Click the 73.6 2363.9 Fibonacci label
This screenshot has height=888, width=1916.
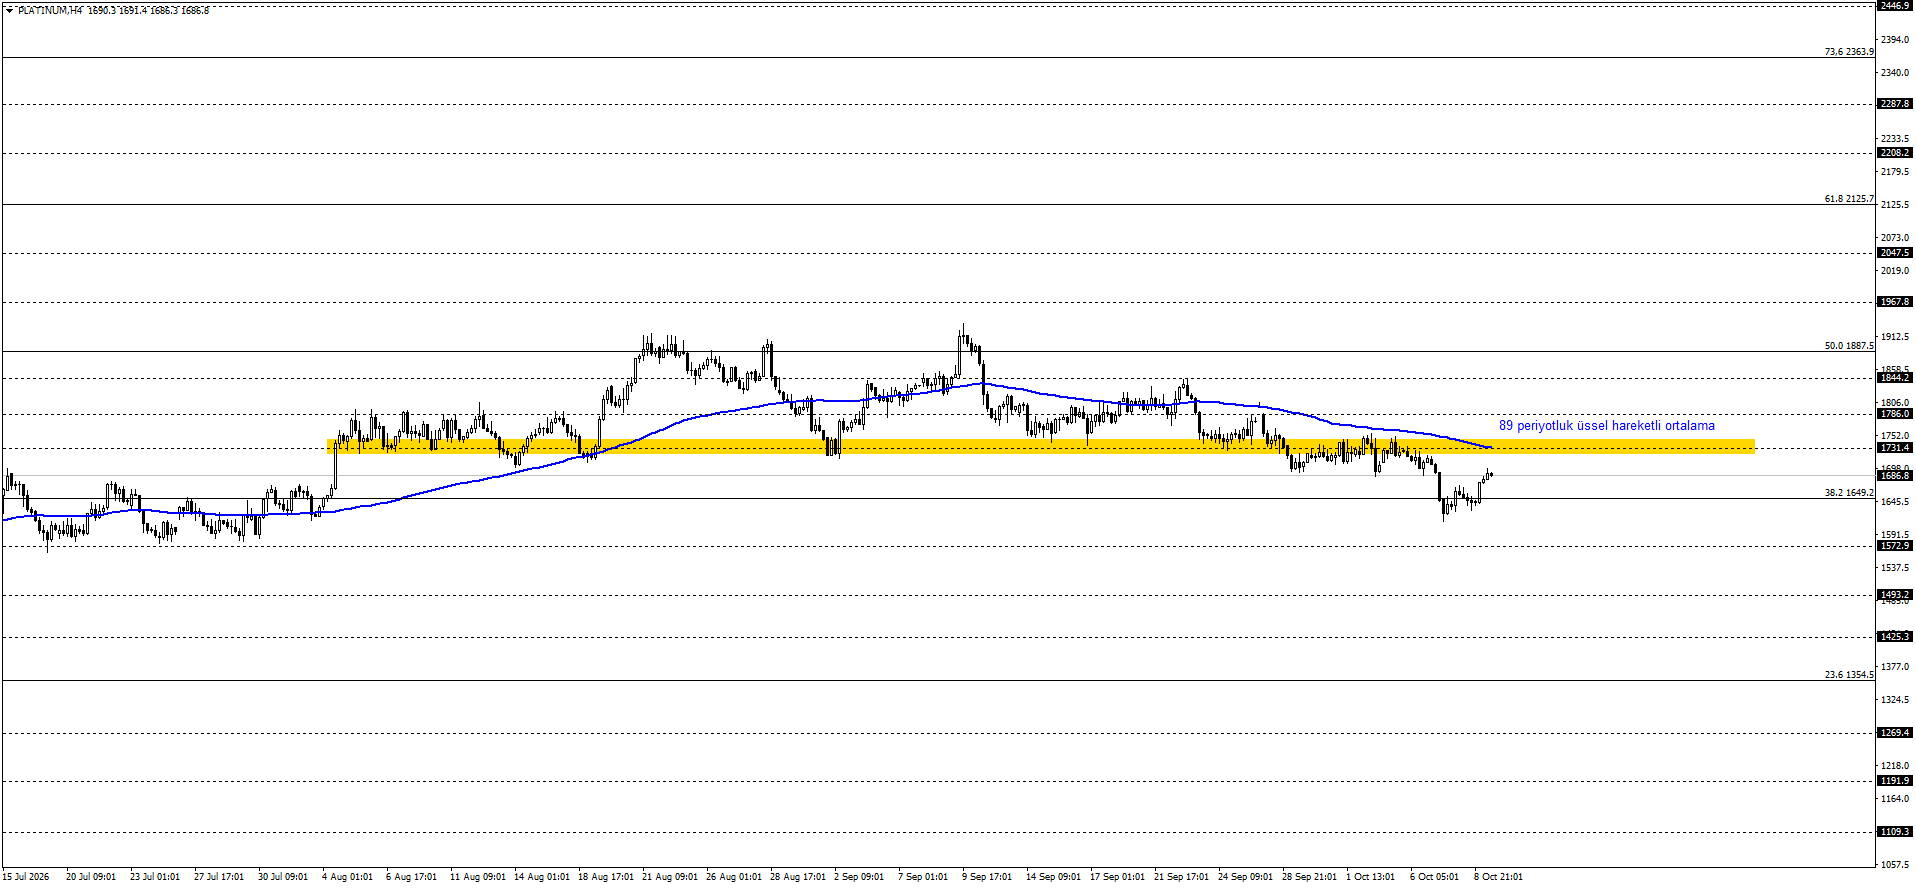pyautogui.click(x=1849, y=52)
